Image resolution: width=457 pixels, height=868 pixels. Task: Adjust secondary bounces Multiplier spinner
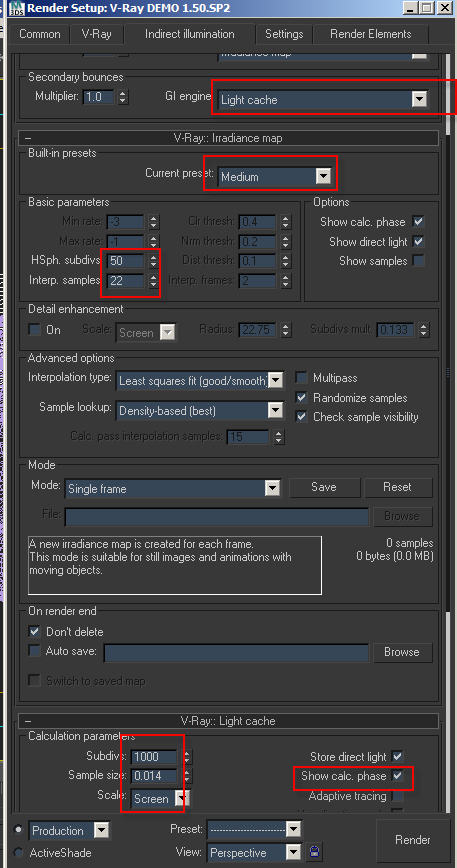pyautogui.click(x=123, y=97)
